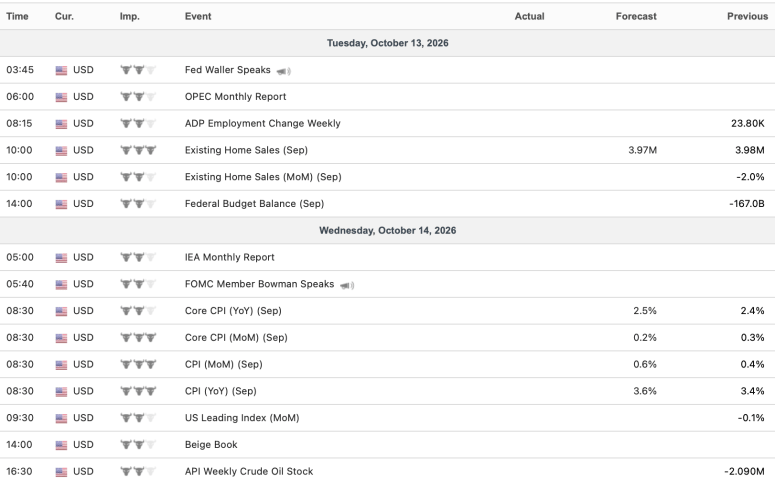Click importance bulls for US Leading Index (MoM)
The width and height of the screenshot is (775, 479).
click(x=138, y=418)
